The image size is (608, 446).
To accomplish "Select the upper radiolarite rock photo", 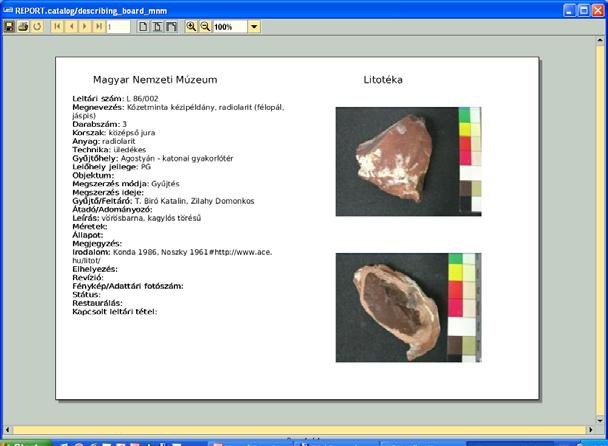I will [x=408, y=161].
